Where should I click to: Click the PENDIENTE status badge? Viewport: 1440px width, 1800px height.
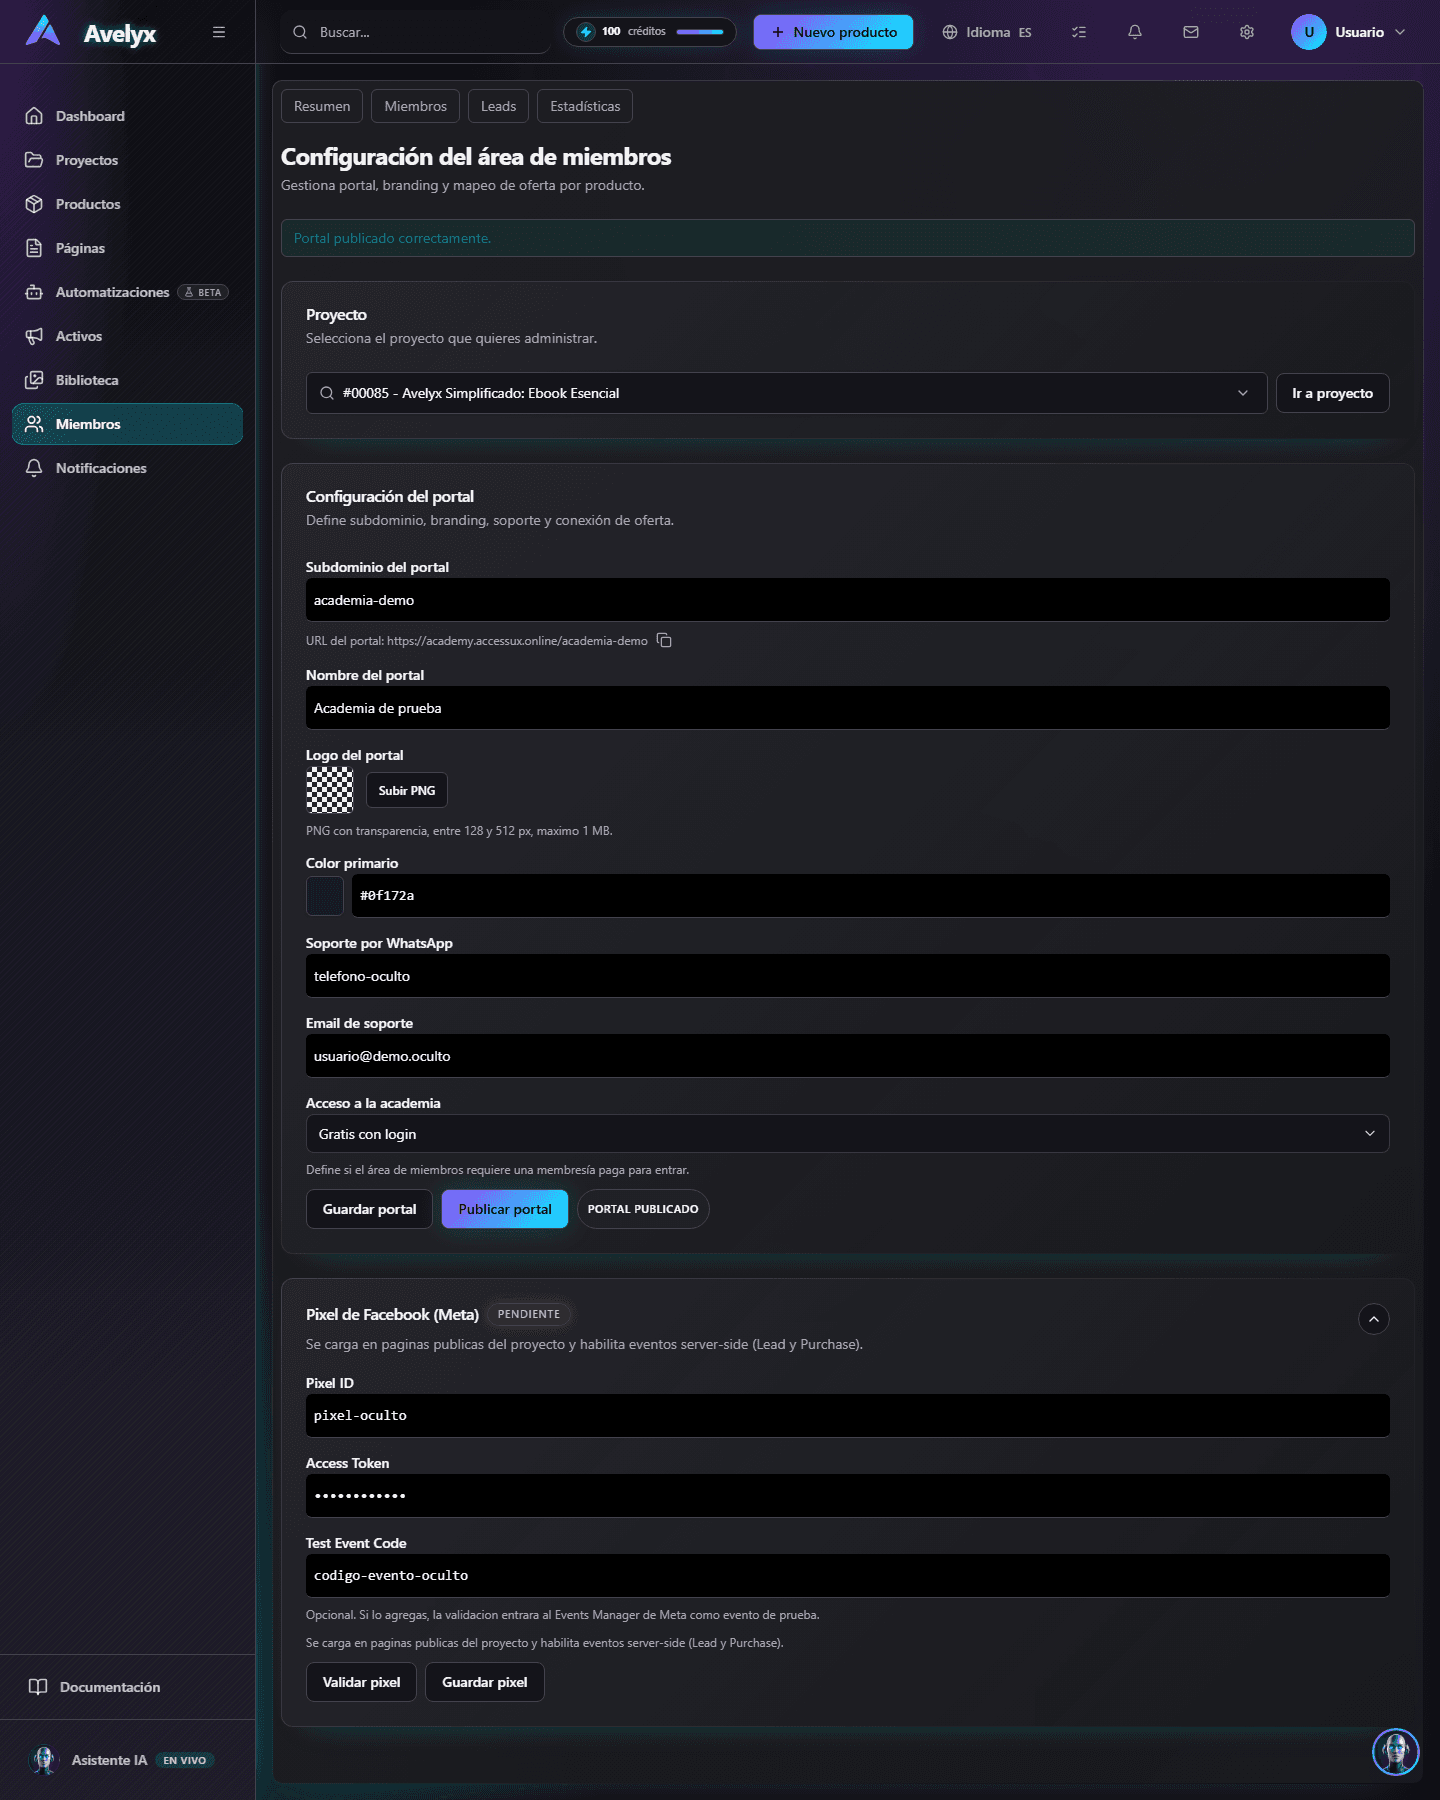coord(529,1314)
